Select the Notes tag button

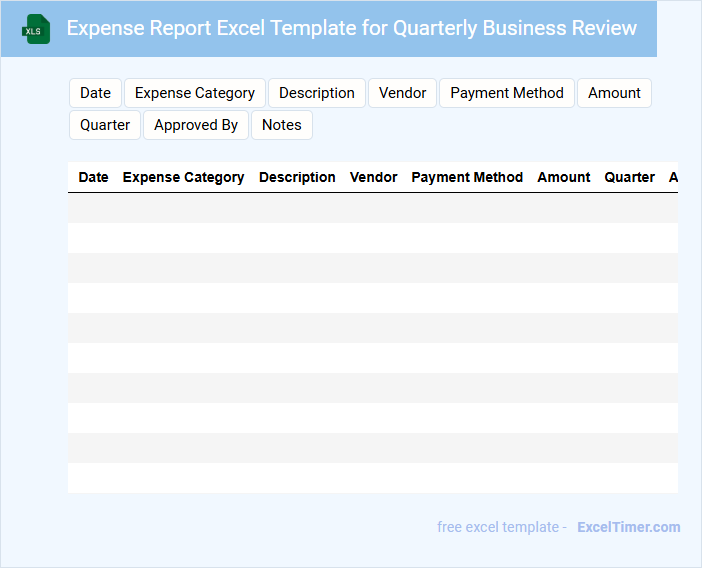(x=281, y=125)
